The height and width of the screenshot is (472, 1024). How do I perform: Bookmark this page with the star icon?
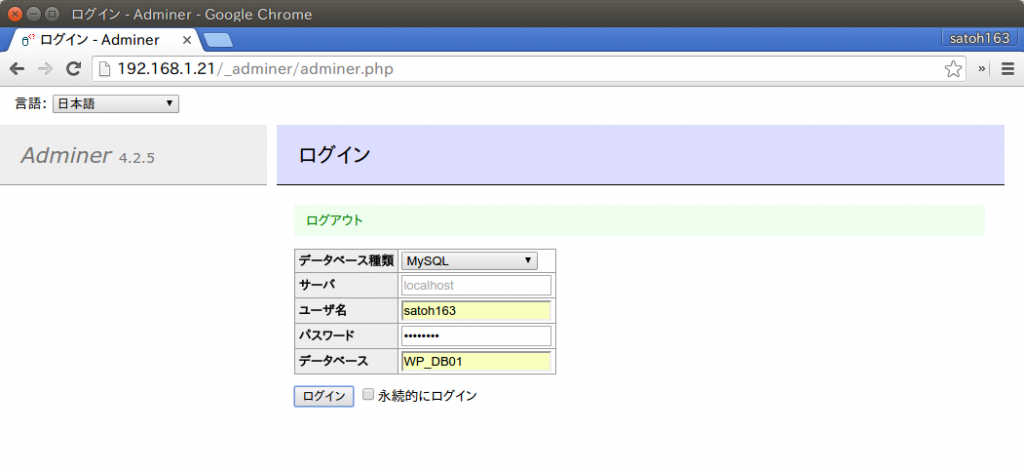pyautogui.click(x=953, y=69)
